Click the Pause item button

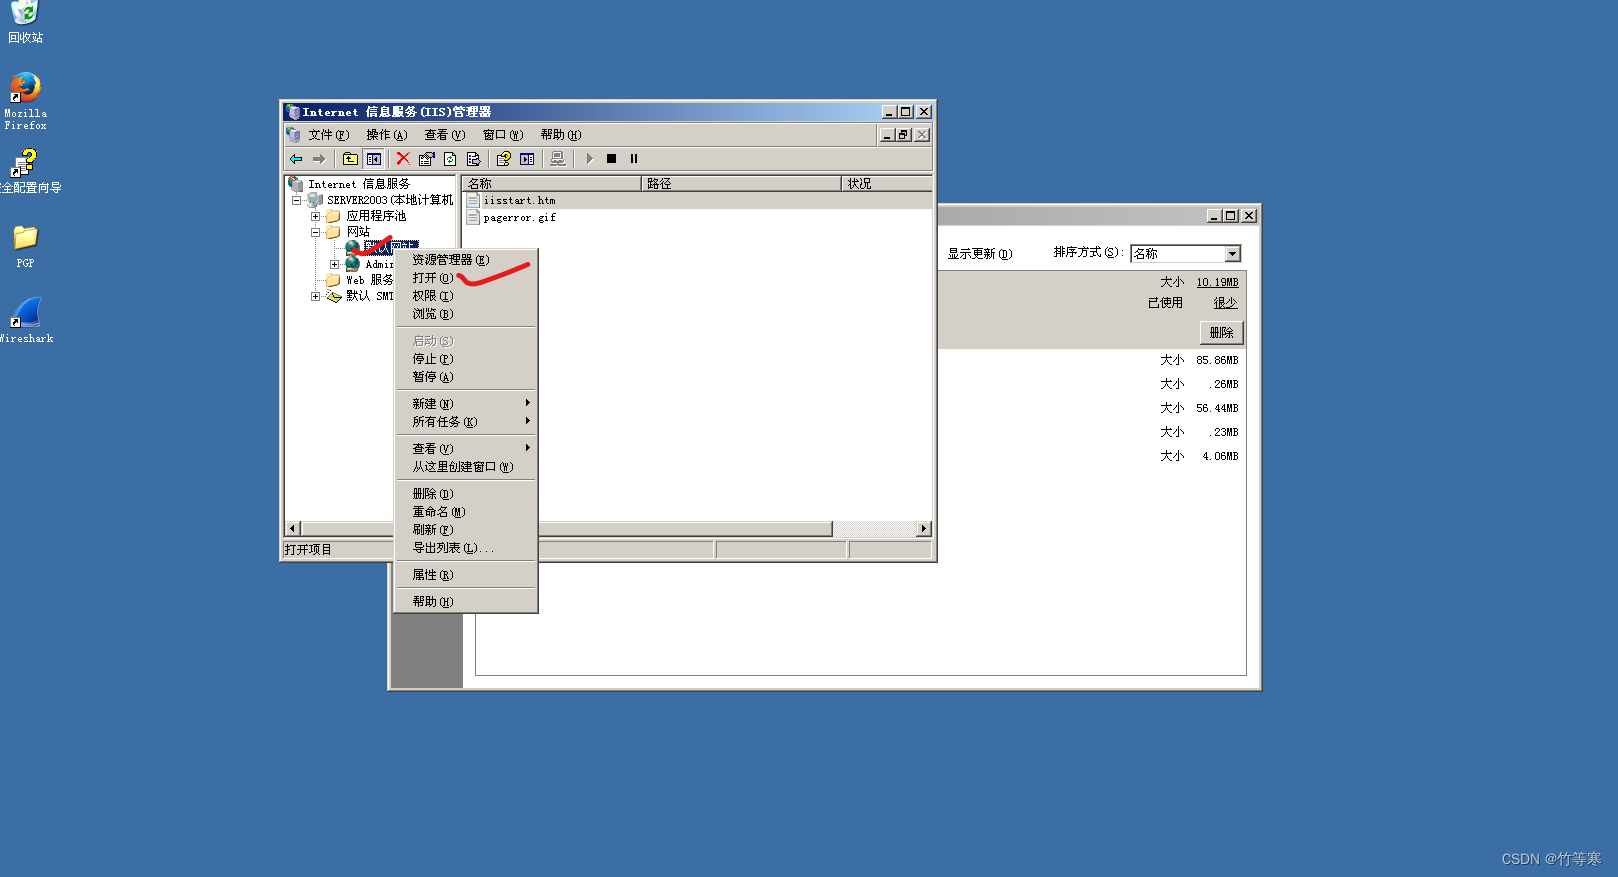pos(634,159)
